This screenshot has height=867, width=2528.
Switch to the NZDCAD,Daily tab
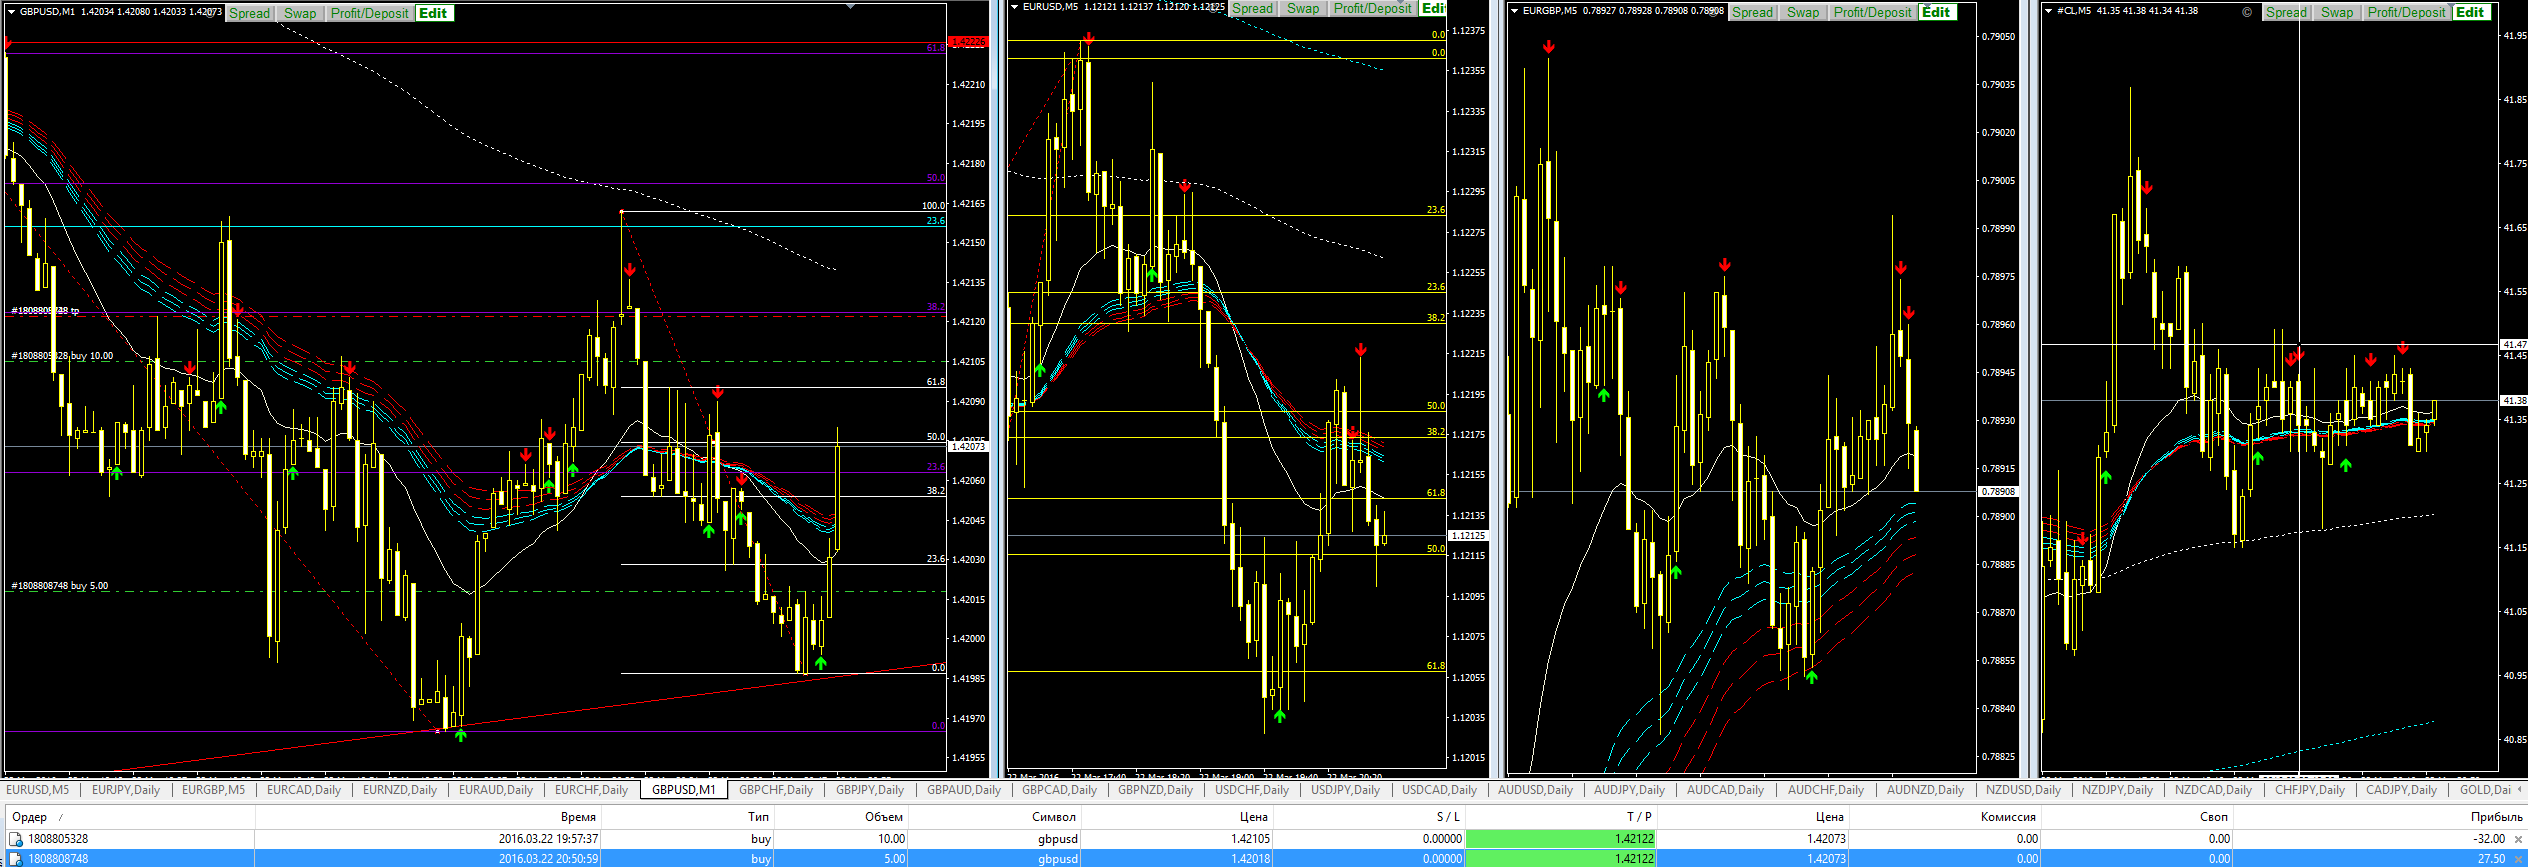tap(2214, 790)
